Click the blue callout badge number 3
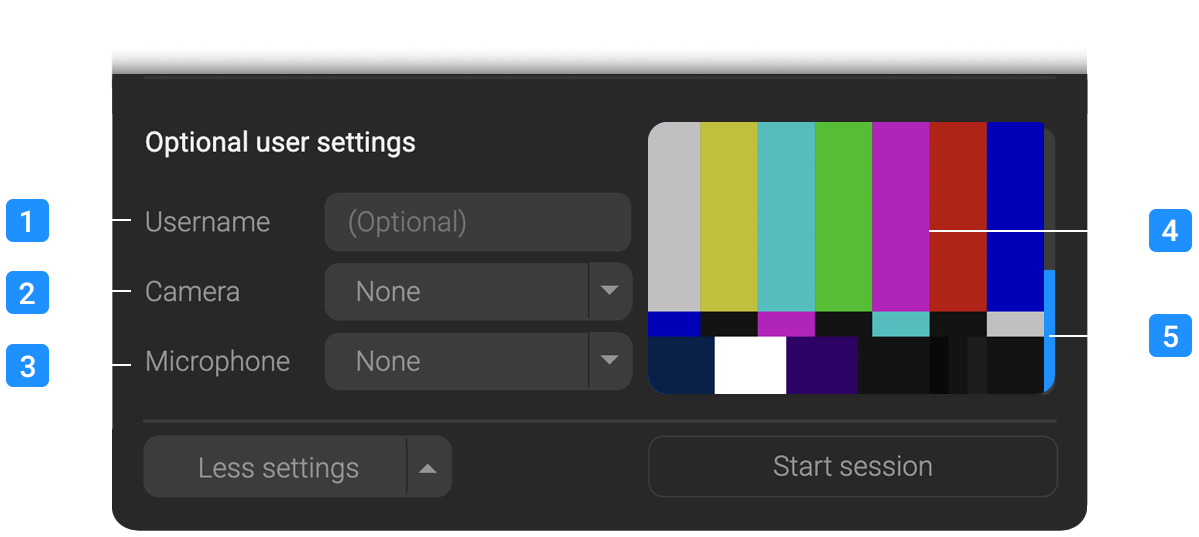Screen dimensions: 1199x537 tap(27, 365)
